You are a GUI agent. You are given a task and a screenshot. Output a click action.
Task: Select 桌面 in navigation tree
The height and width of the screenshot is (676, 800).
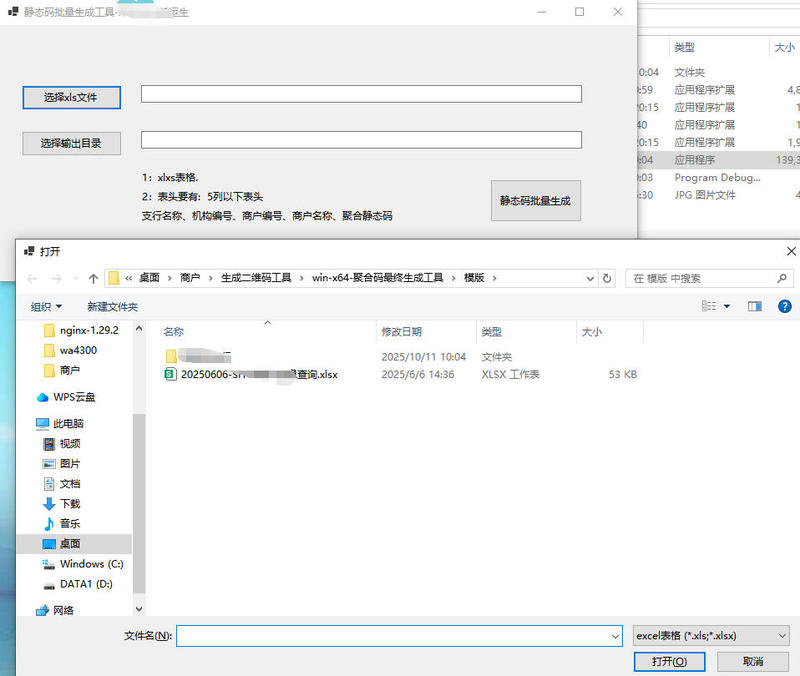click(x=74, y=544)
